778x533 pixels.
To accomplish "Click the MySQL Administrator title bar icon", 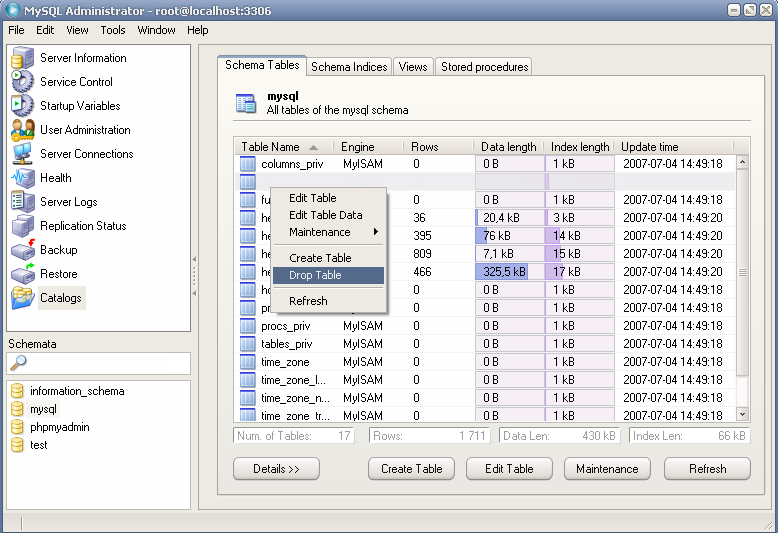I will click(12, 10).
